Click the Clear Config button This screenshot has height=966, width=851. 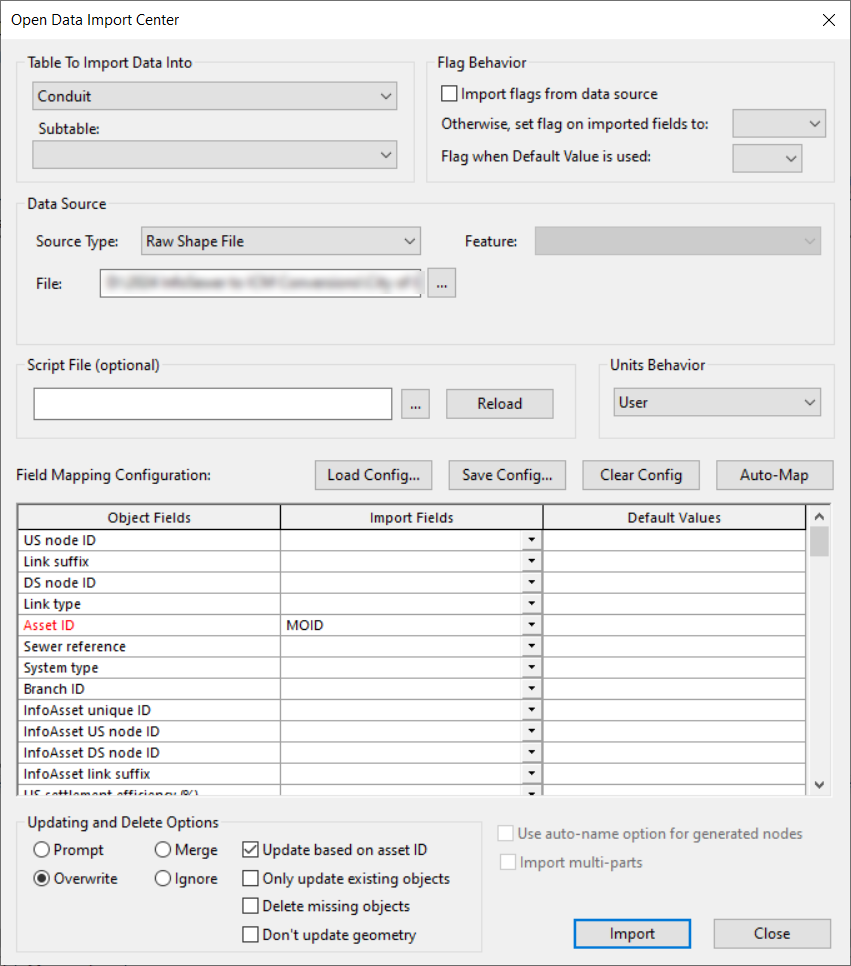click(x=641, y=475)
